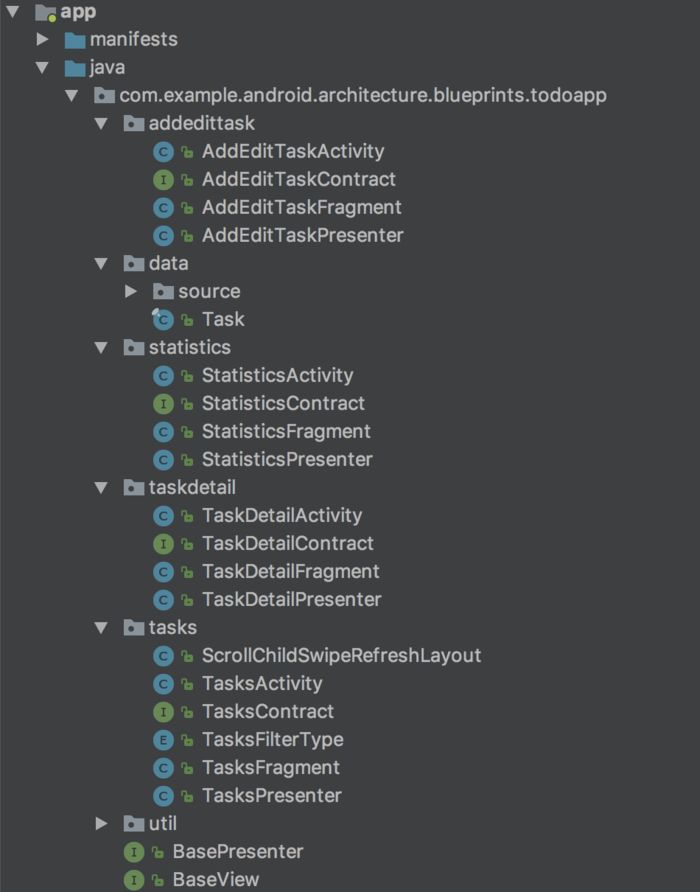Click the interface icon beside AddEditTaskContract

tap(163, 180)
